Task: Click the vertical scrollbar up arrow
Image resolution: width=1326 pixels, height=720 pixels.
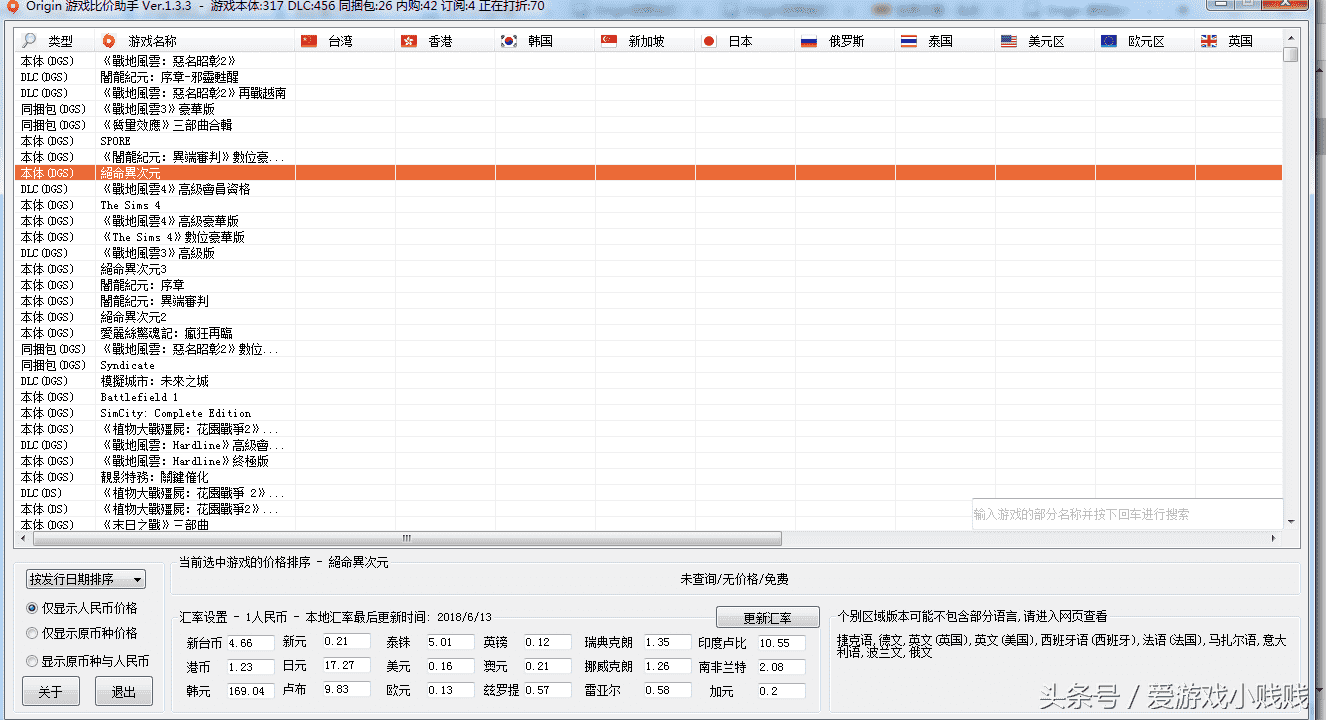Action: point(1291,39)
